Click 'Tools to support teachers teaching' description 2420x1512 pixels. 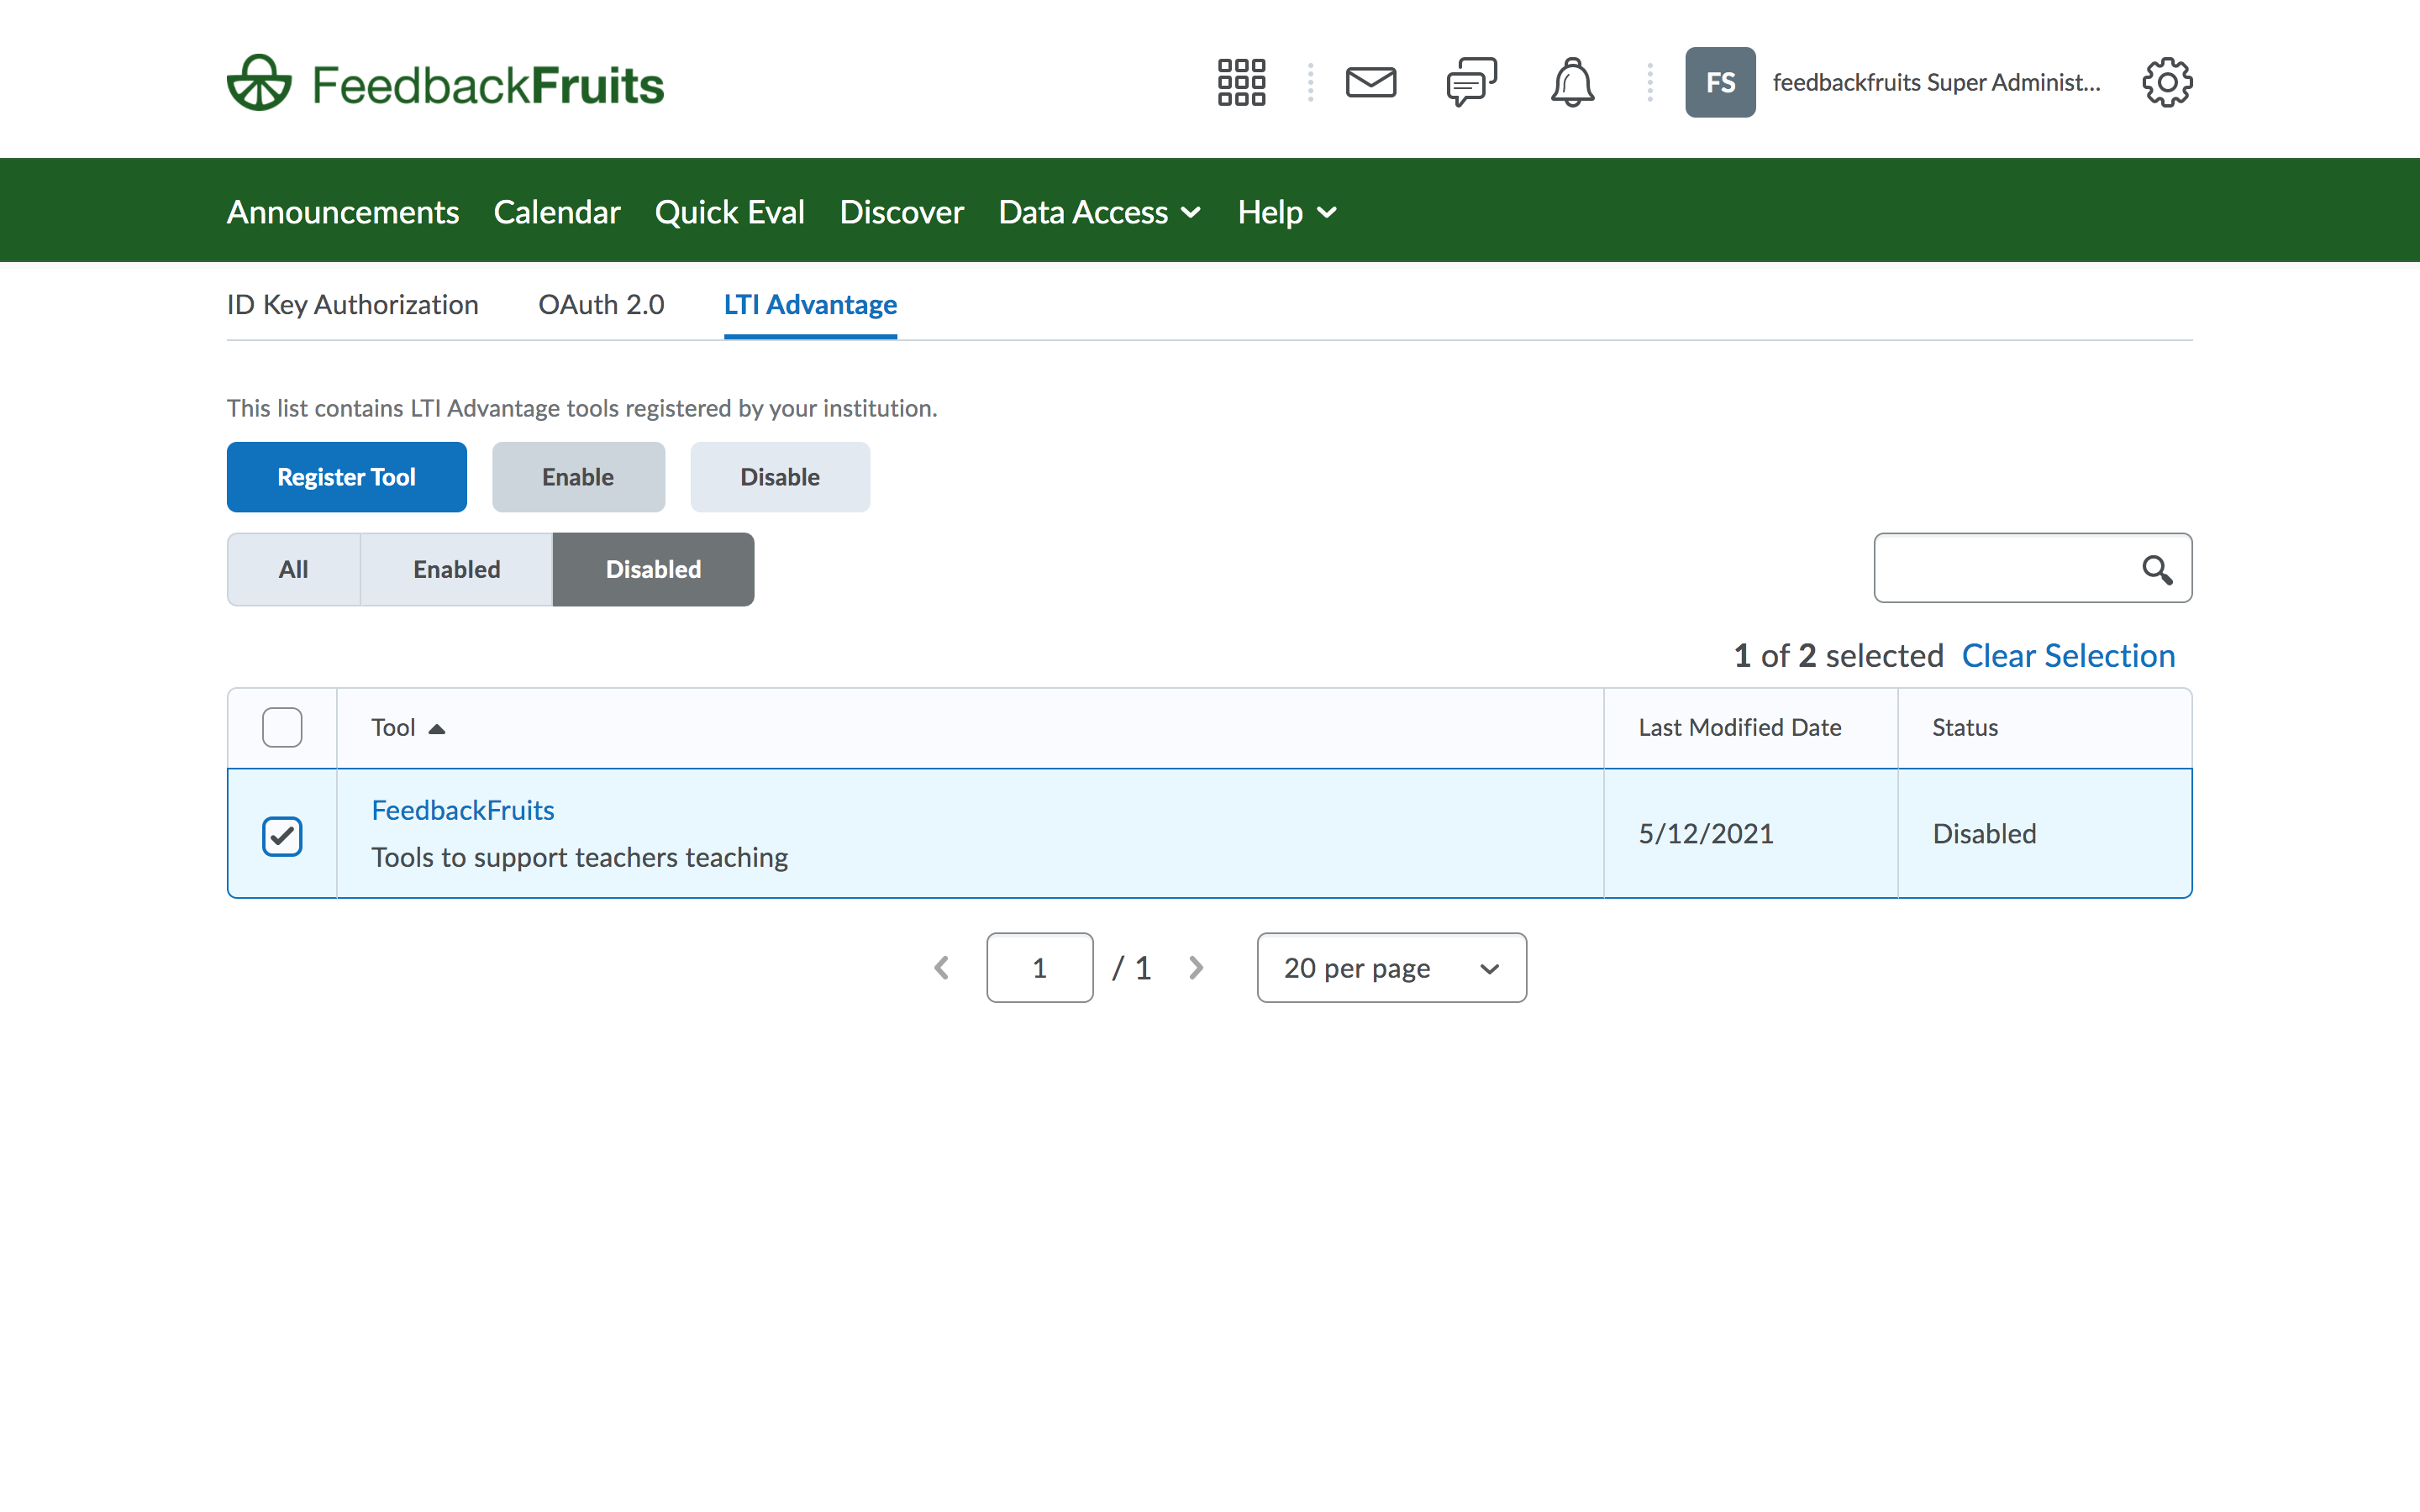point(579,858)
